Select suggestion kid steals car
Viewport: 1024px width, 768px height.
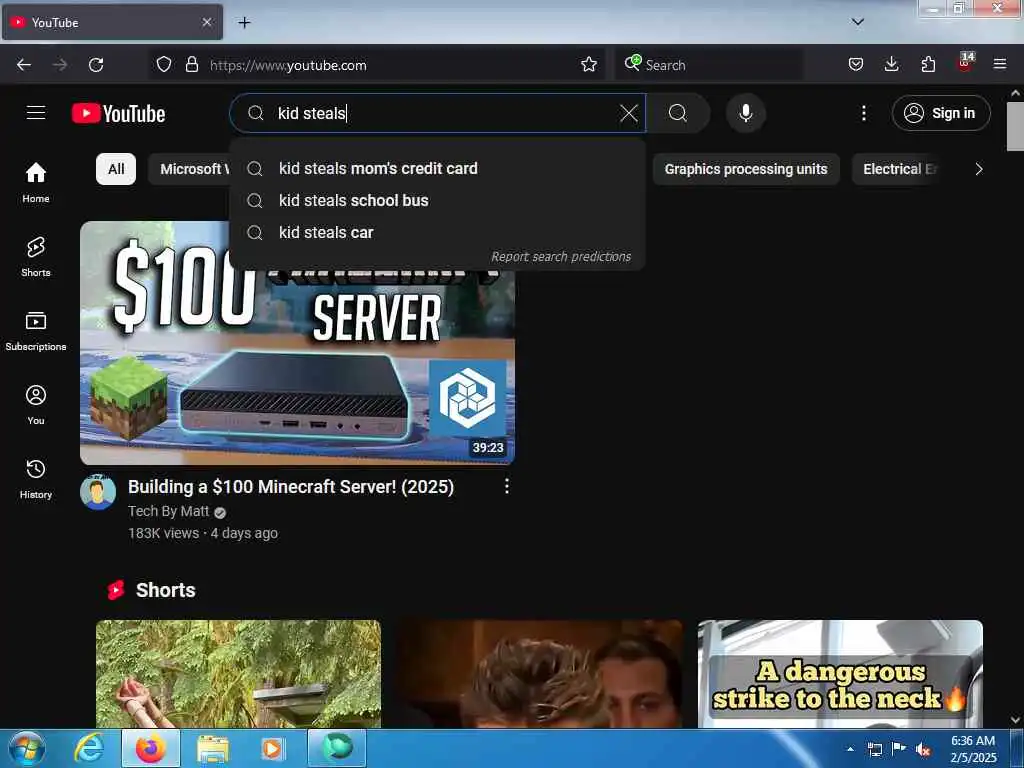point(437,232)
